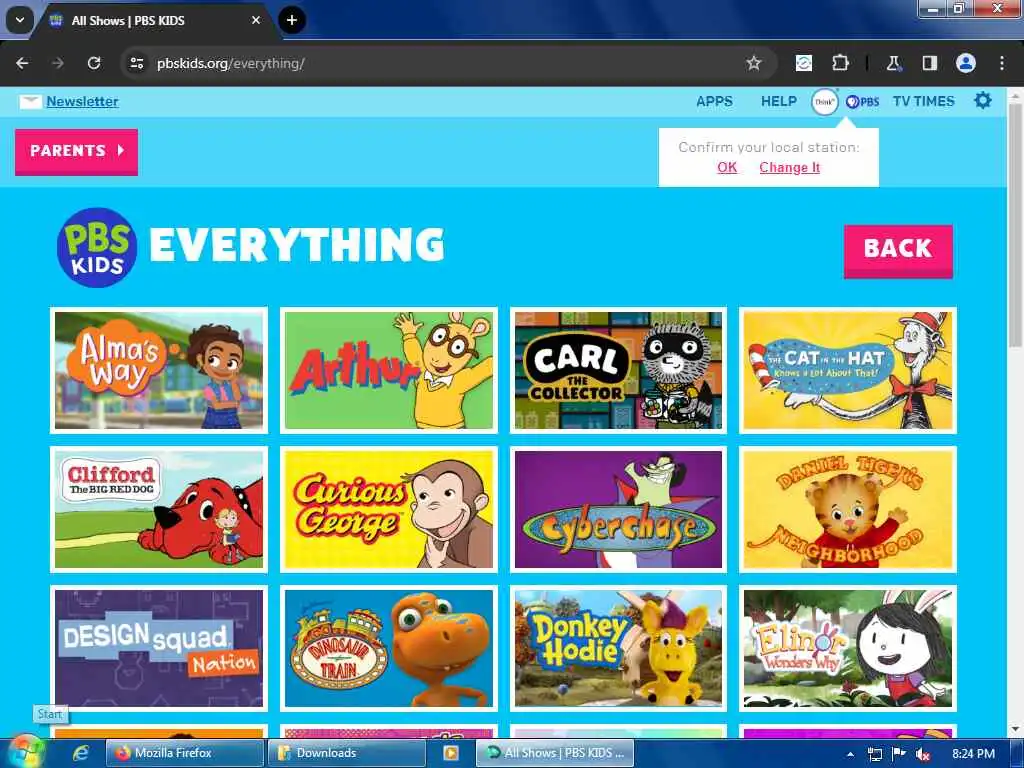Image resolution: width=1024 pixels, height=768 pixels.
Task: Open the Design Squad Nation thumbnail
Action: pyautogui.click(x=159, y=648)
